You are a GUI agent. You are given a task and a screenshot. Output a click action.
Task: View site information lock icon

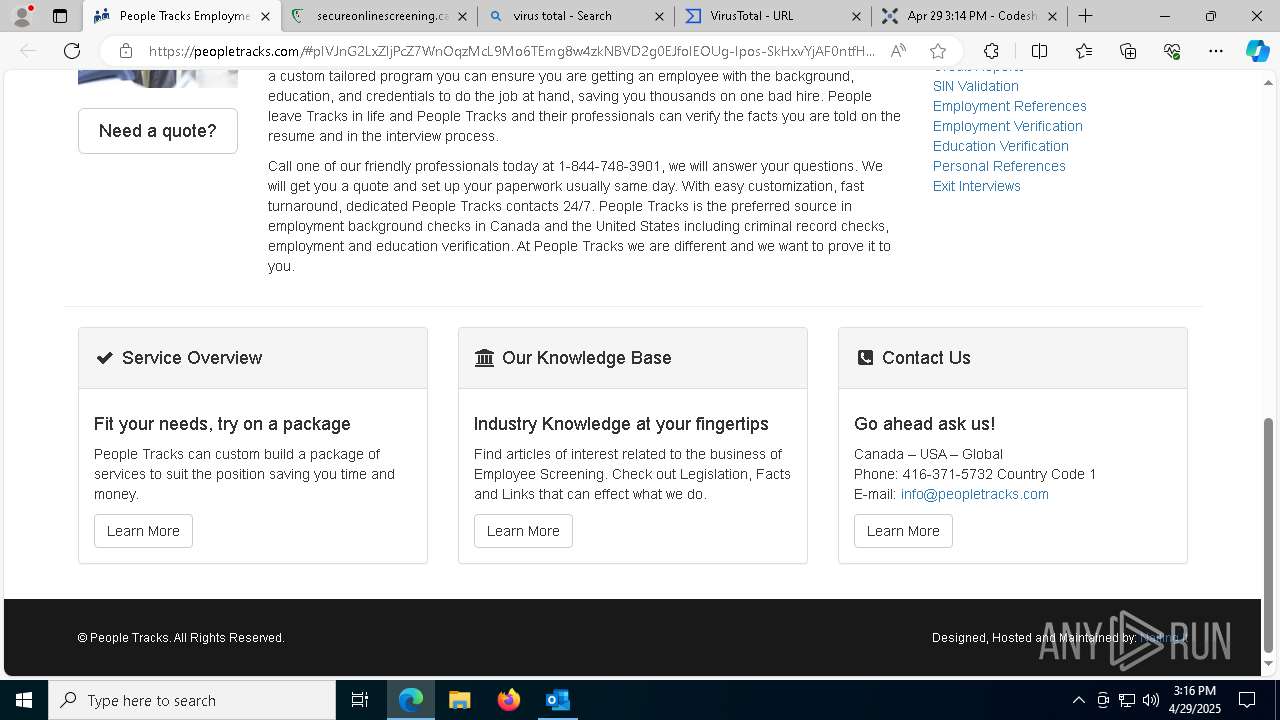pyautogui.click(x=125, y=51)
